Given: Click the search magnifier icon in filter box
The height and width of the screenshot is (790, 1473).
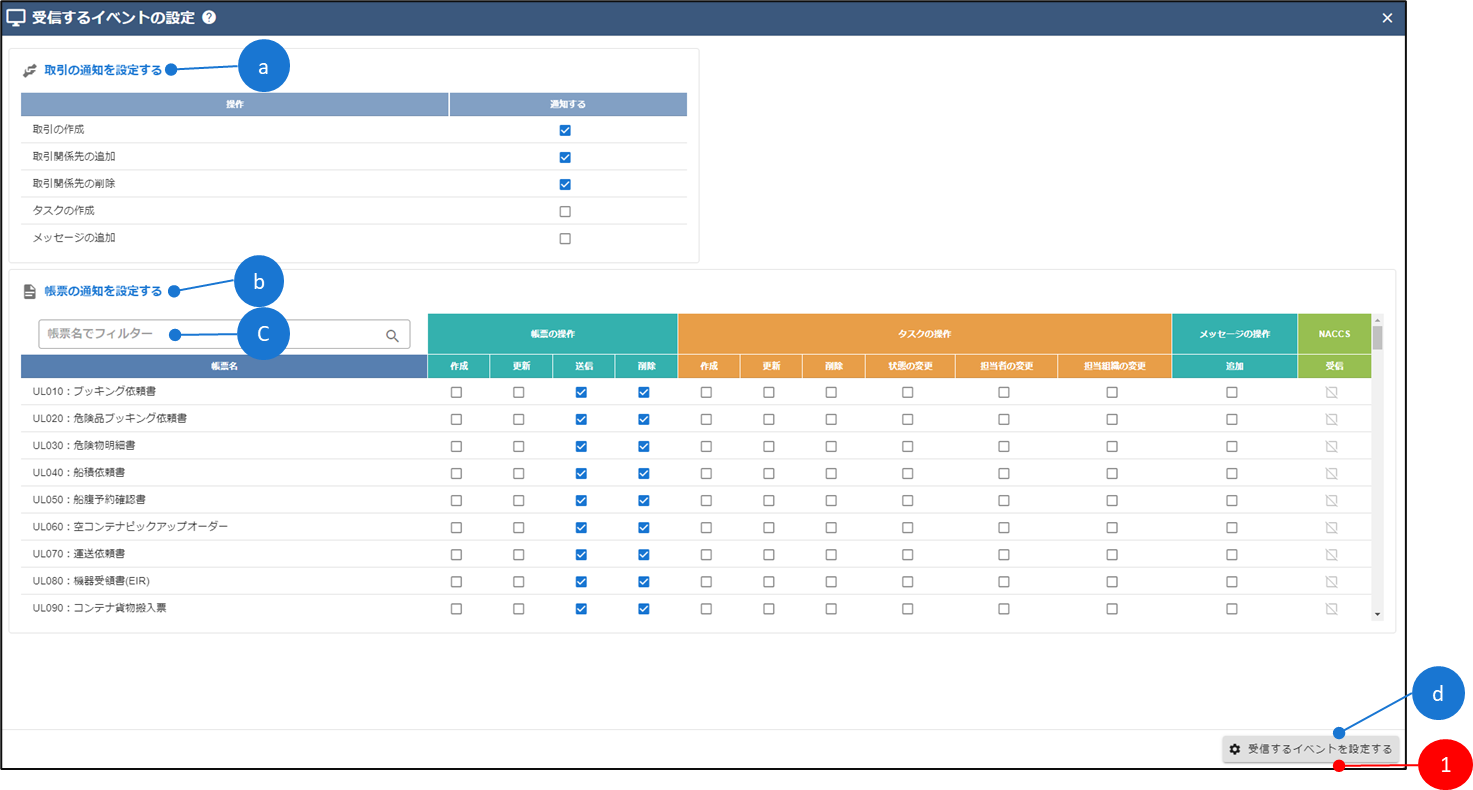Looking at the screenshot, I should 393,336.
